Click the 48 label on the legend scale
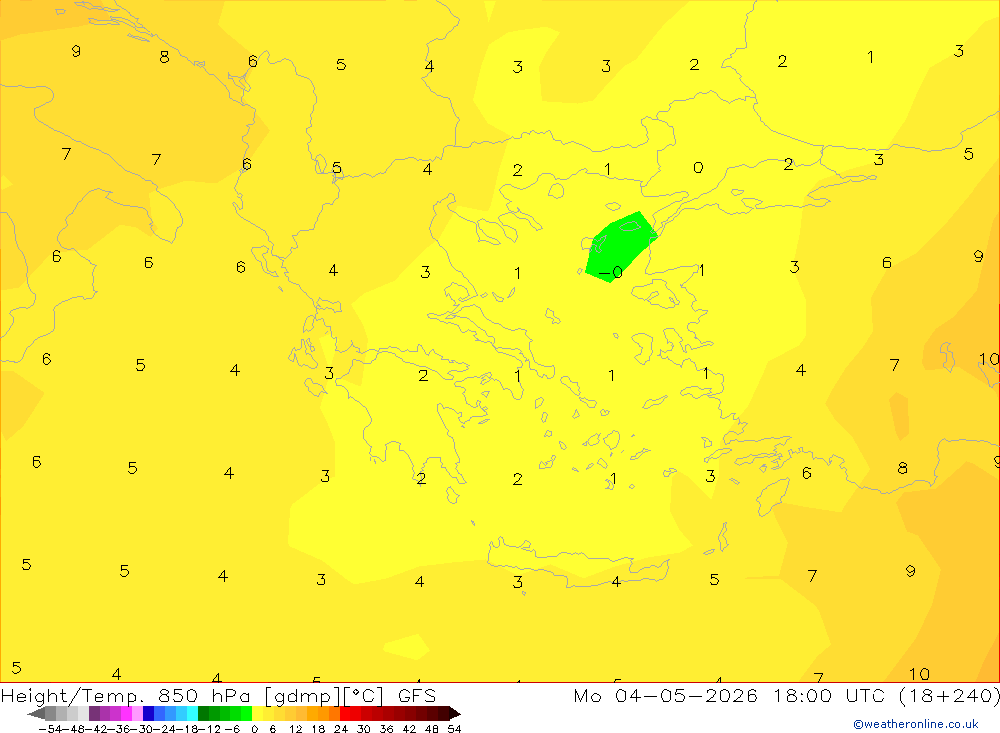The width and height of the screenshot is (1000, 733). click(431, 729)
